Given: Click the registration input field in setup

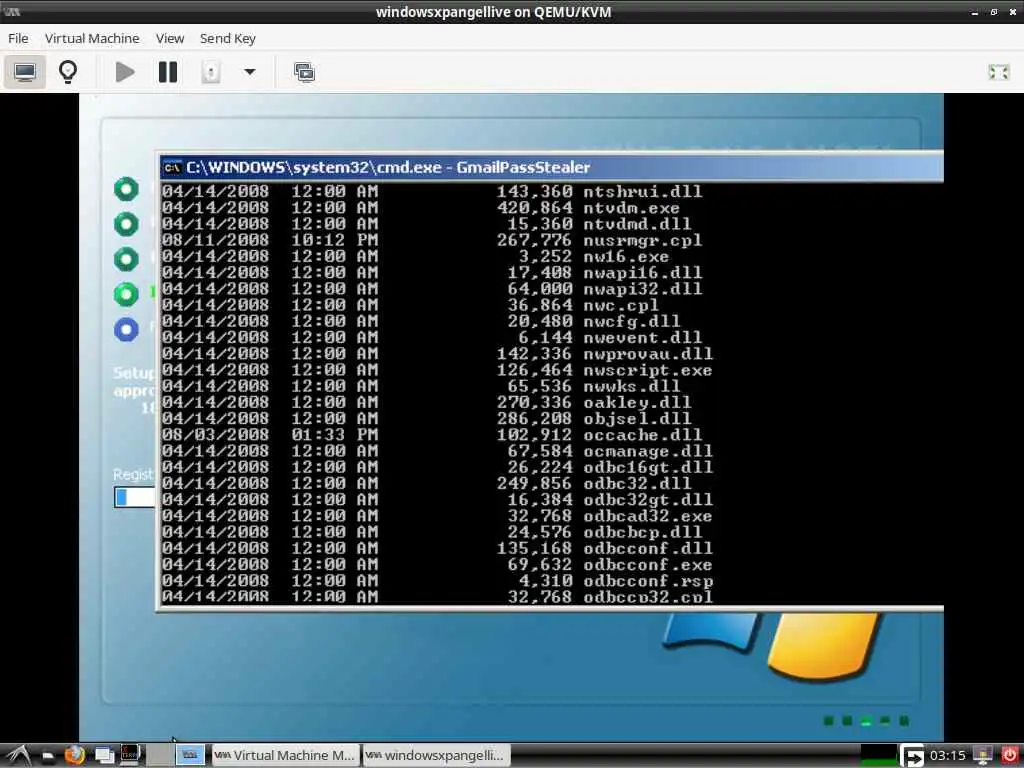Looking at the screenshot, I should (x=135, y=497).
